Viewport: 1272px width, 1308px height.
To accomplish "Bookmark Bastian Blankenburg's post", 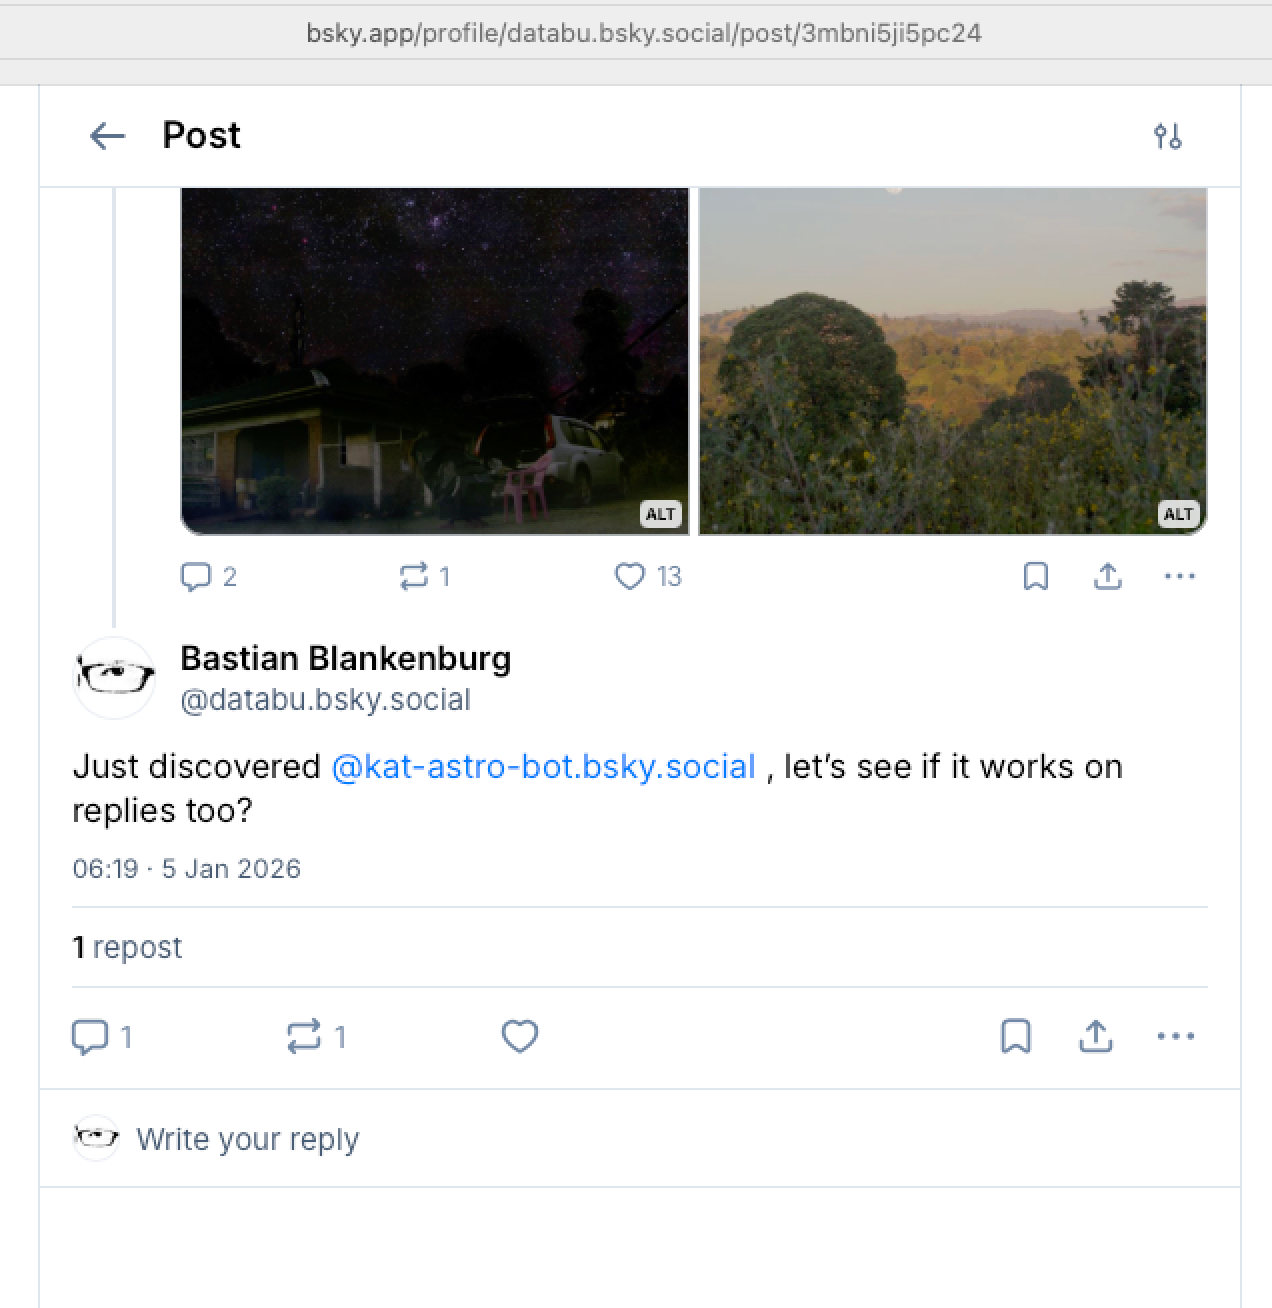I will [1016, 1036].
